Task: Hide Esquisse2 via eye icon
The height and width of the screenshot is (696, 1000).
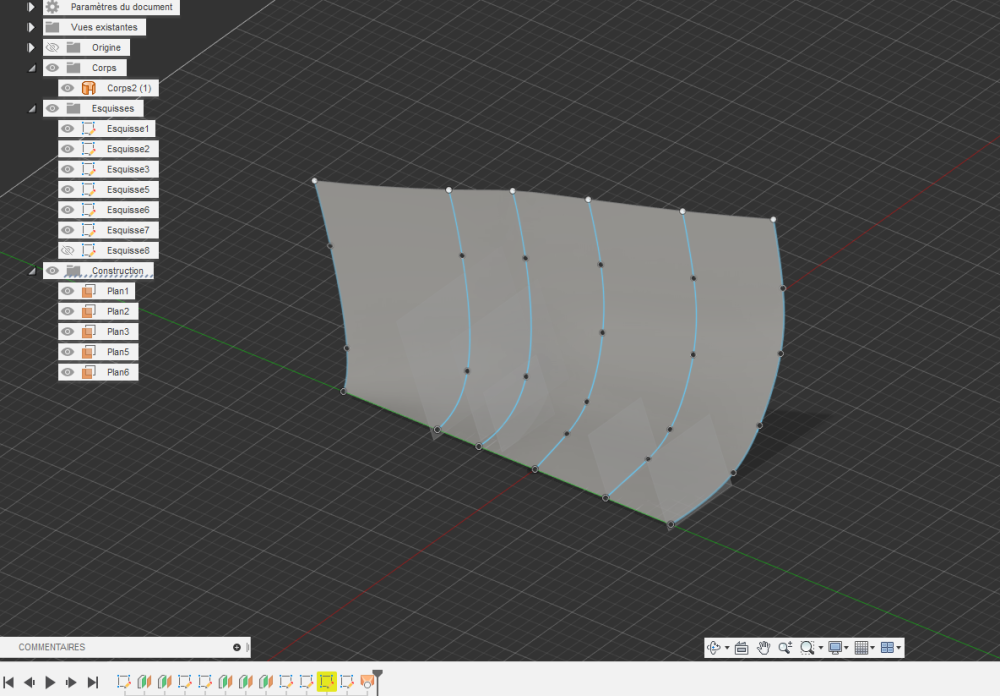Action: click(68, 149)
